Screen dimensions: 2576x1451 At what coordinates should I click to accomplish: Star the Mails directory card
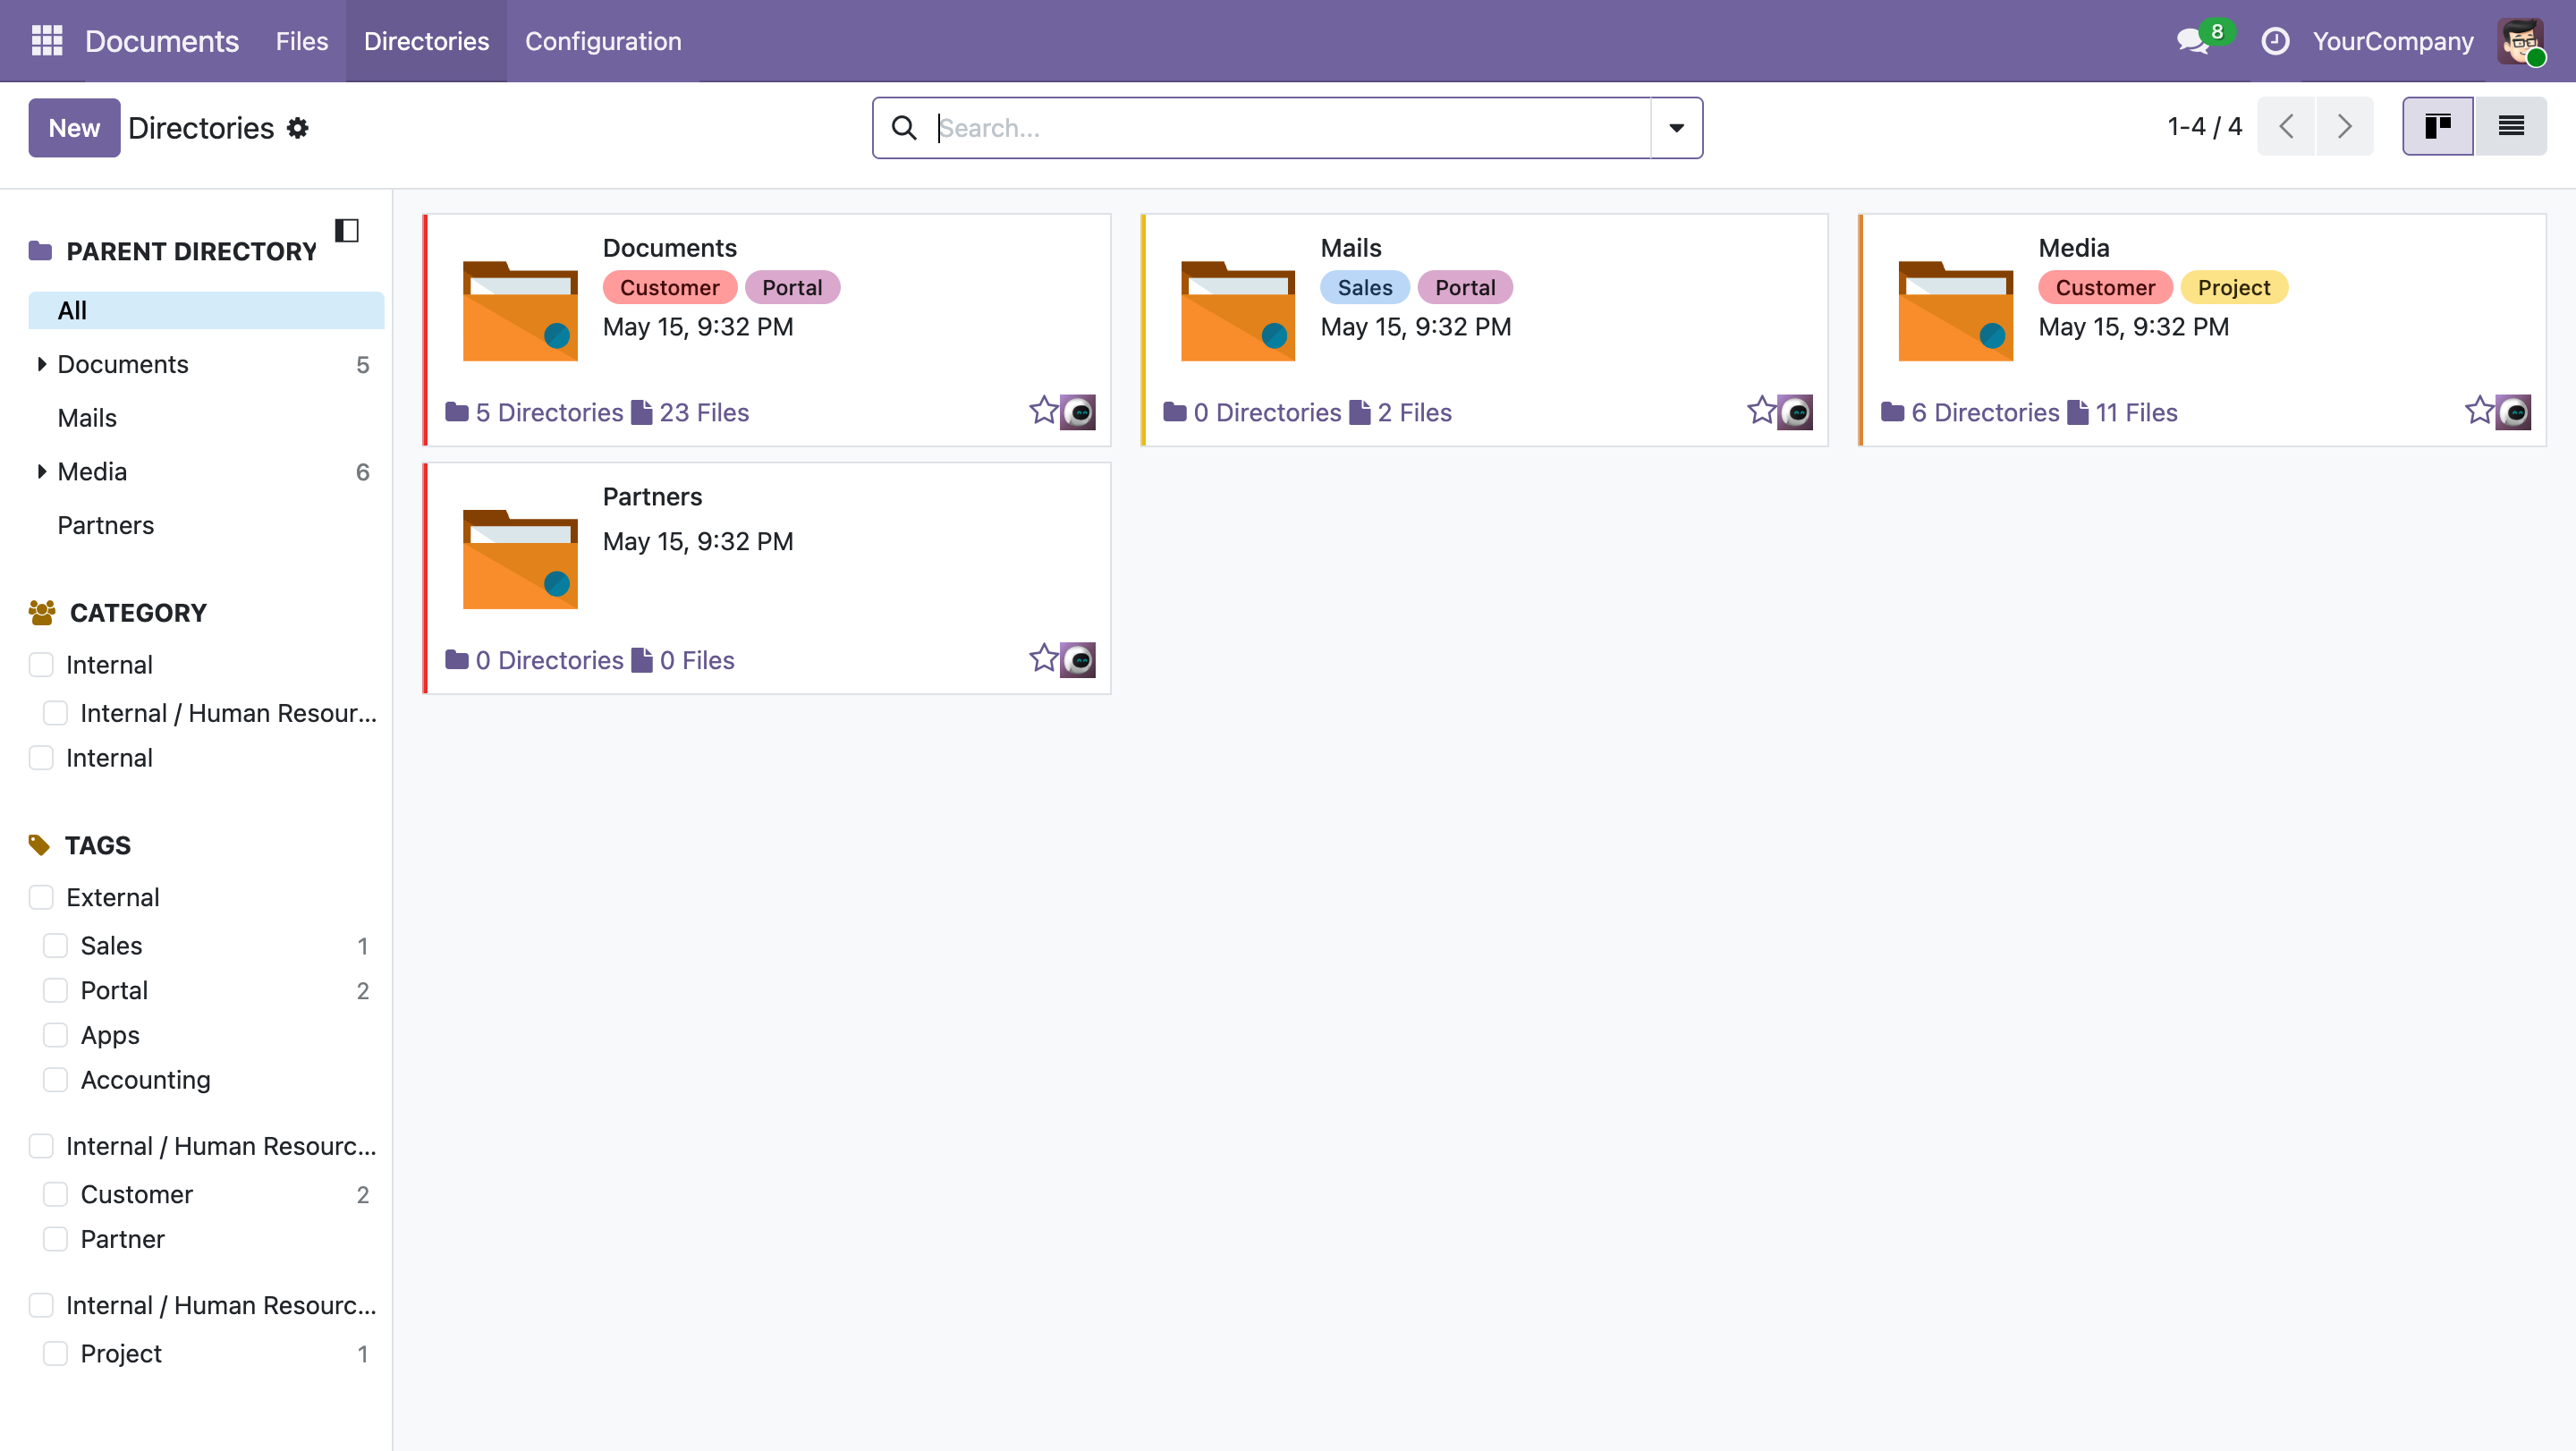tap(1761, 410)
